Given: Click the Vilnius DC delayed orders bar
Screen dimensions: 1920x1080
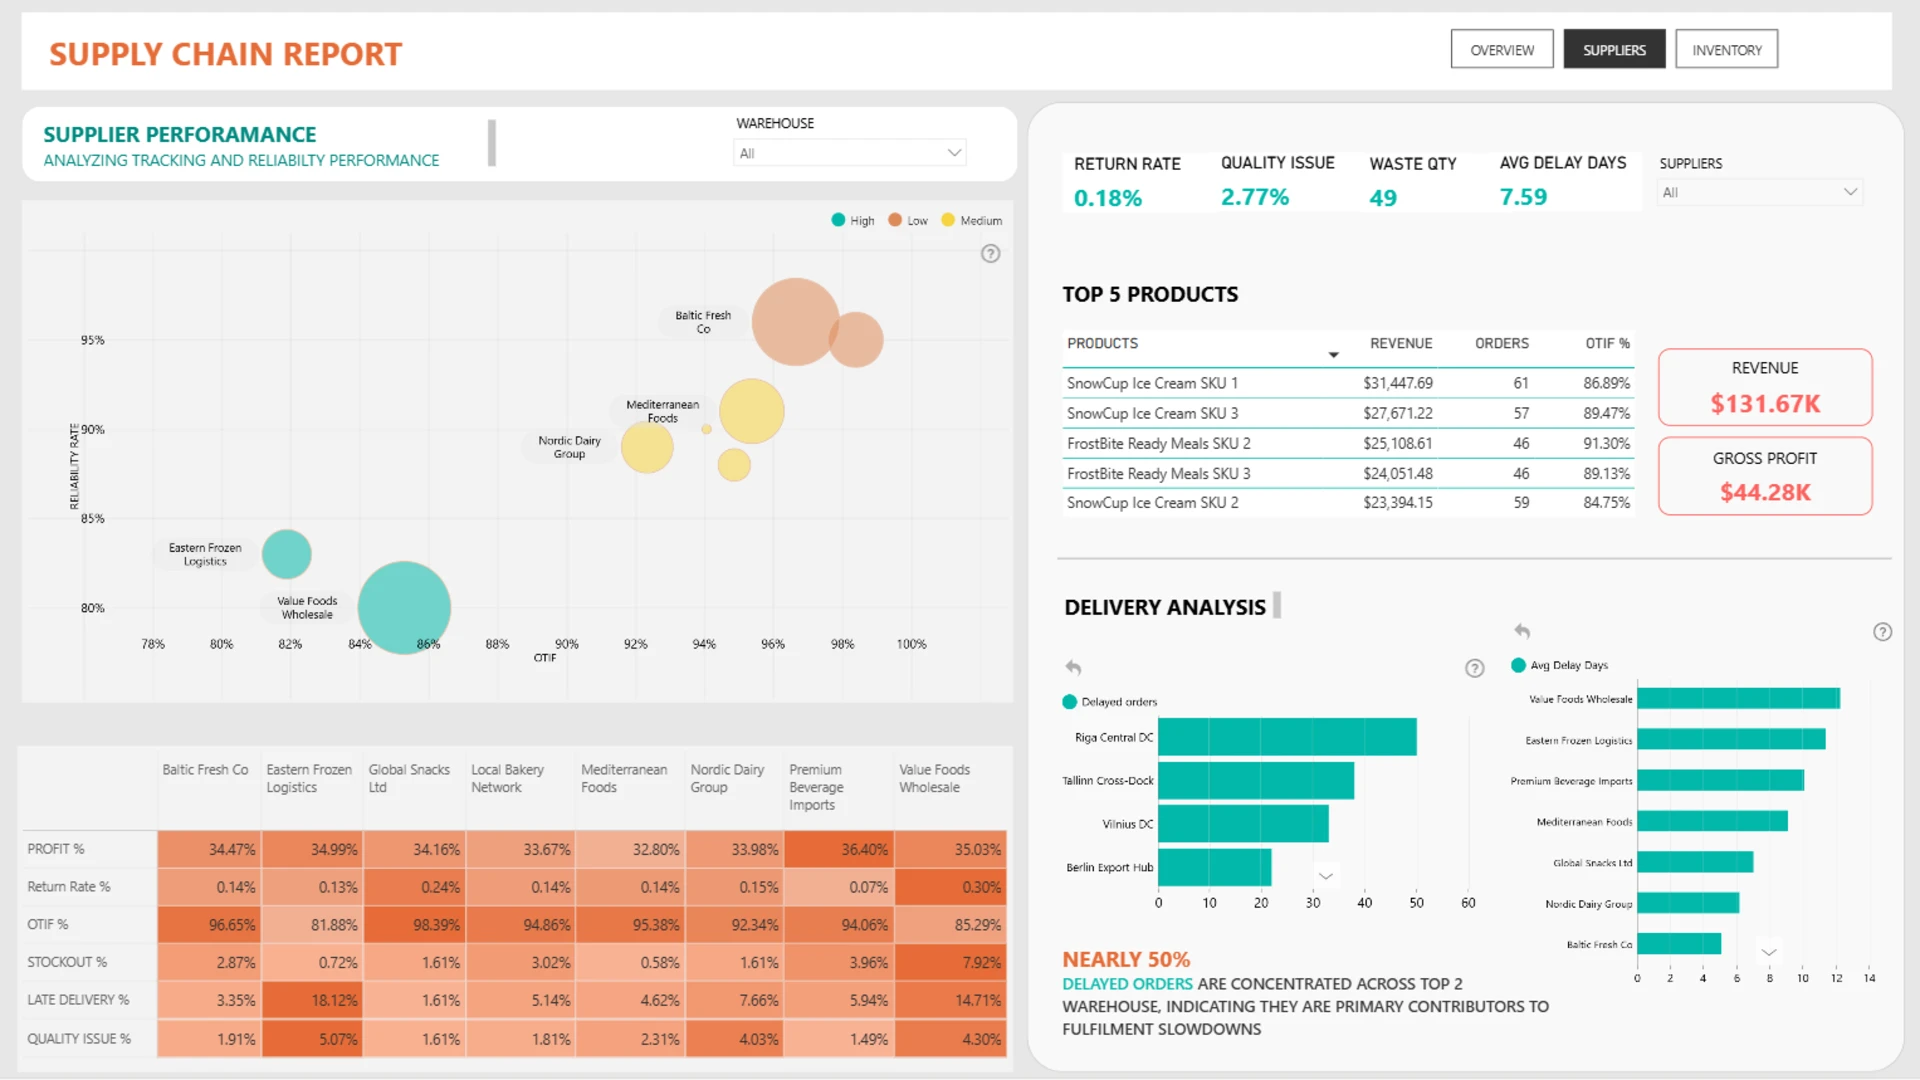Looking at the screenshot, I should click(x=1243, y=824).
